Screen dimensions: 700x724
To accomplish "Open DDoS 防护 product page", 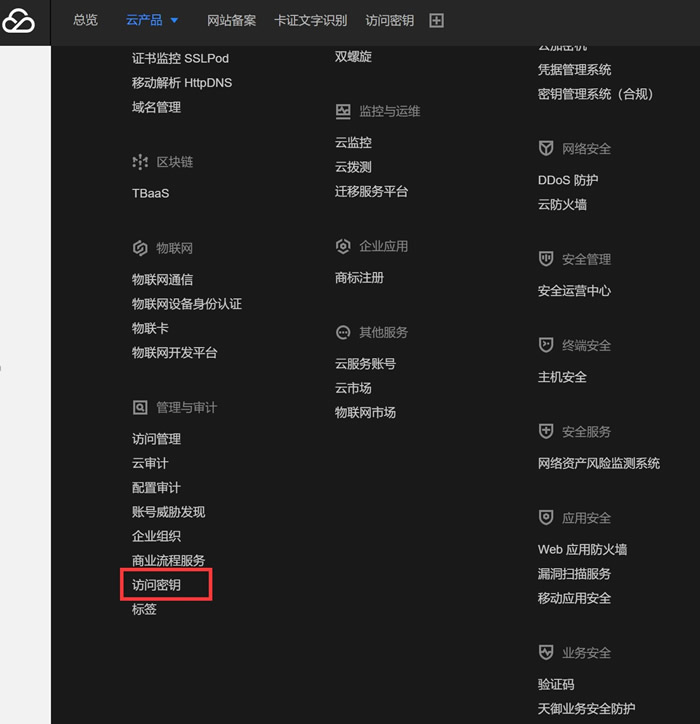I will coord(567,180).
